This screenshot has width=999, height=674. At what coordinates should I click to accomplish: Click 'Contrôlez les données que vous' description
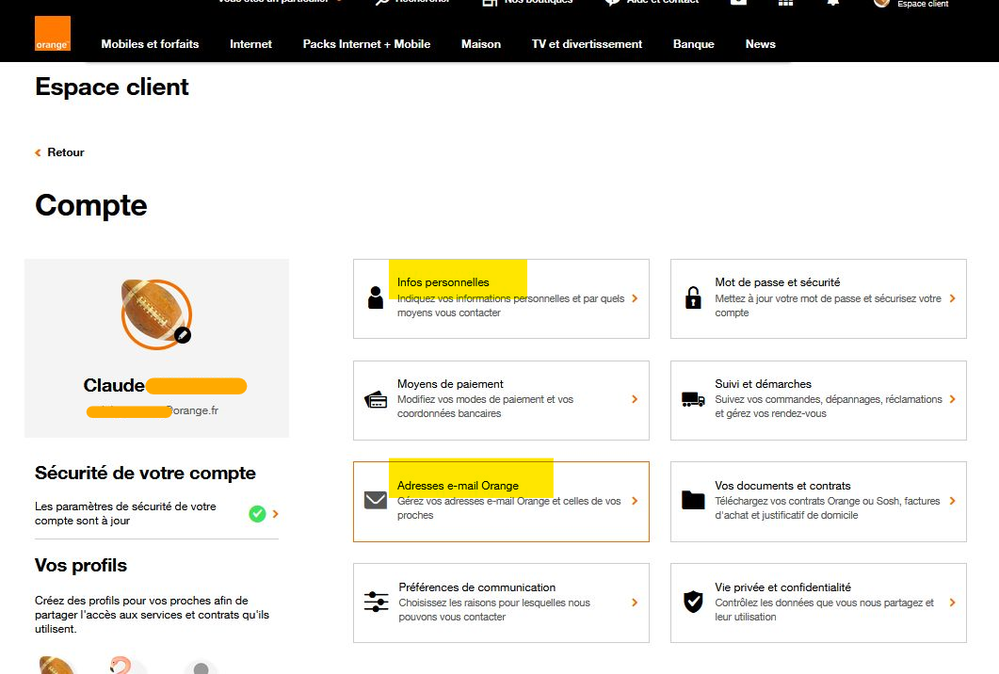coord(824,610)
